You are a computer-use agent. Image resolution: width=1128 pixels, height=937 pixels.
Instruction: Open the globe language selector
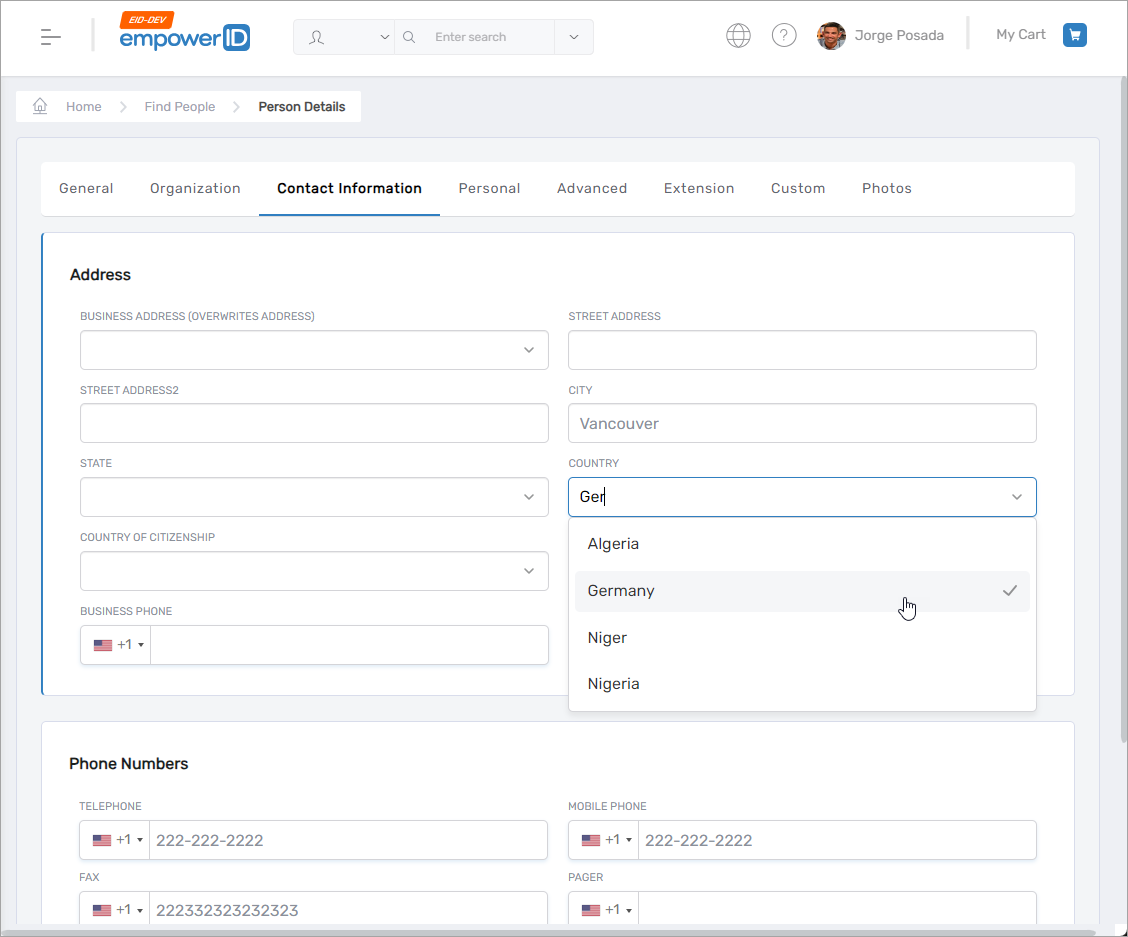pos(738,36)
